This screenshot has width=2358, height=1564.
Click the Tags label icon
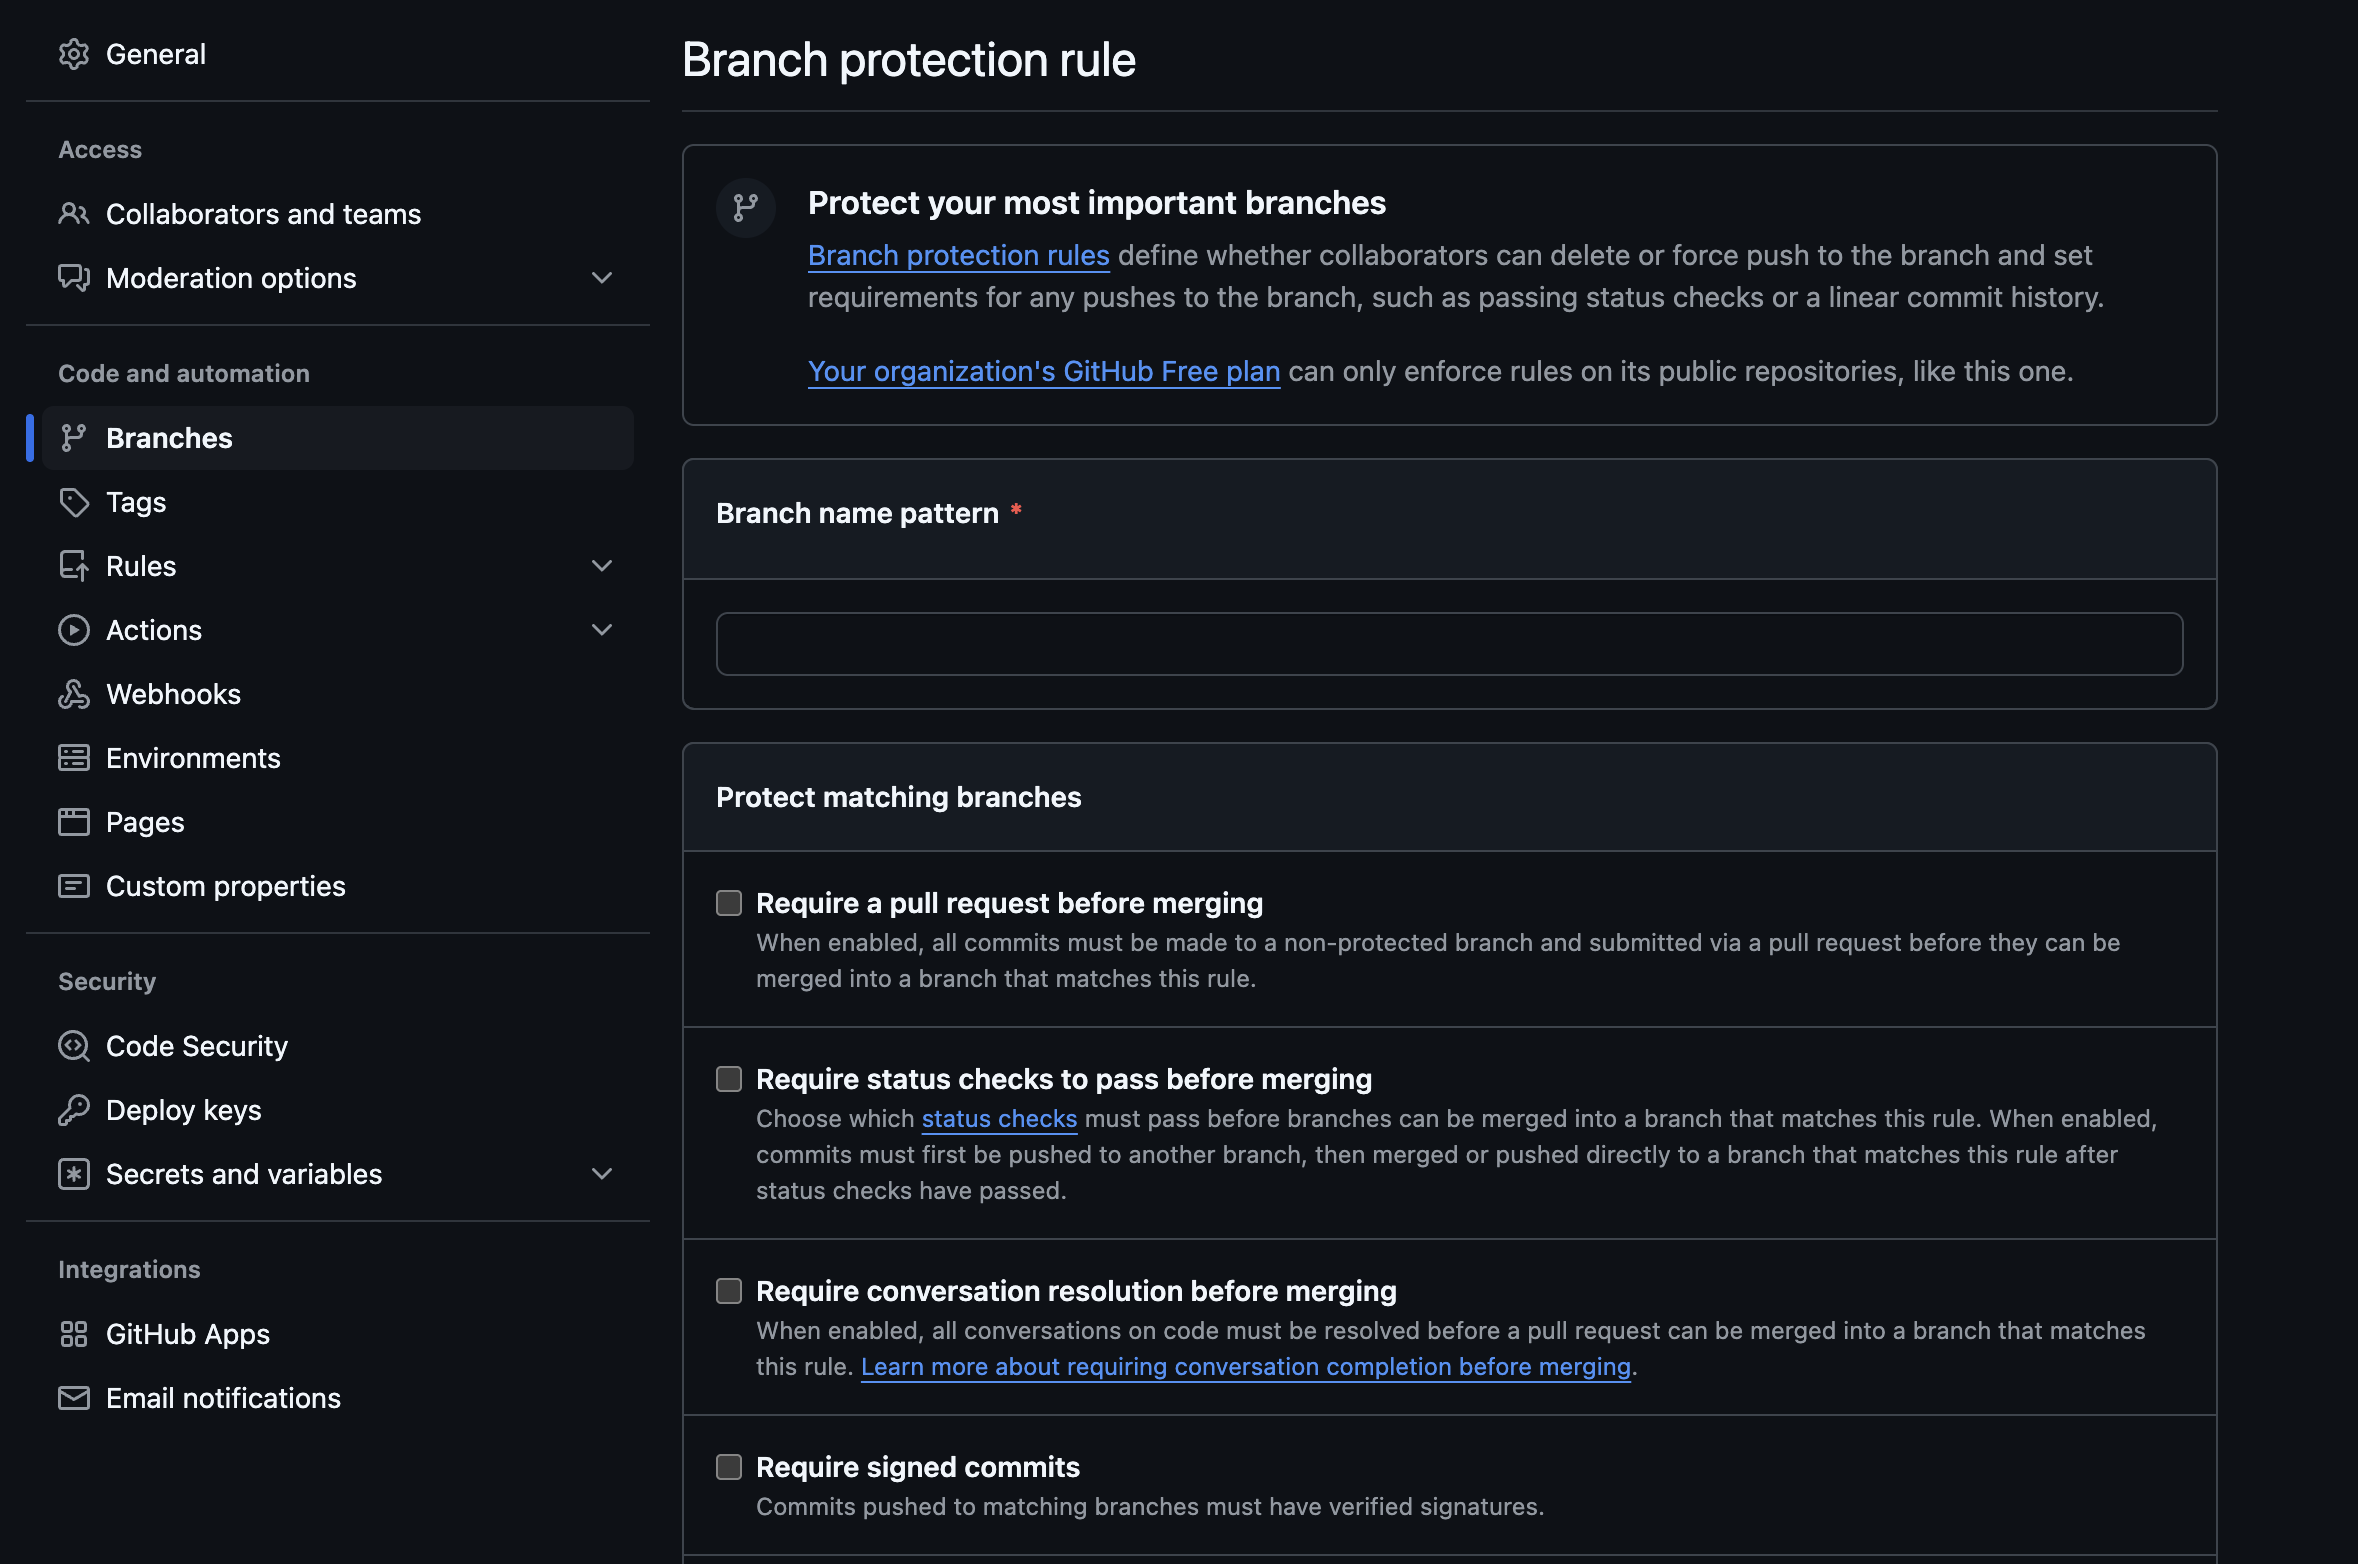74,502
